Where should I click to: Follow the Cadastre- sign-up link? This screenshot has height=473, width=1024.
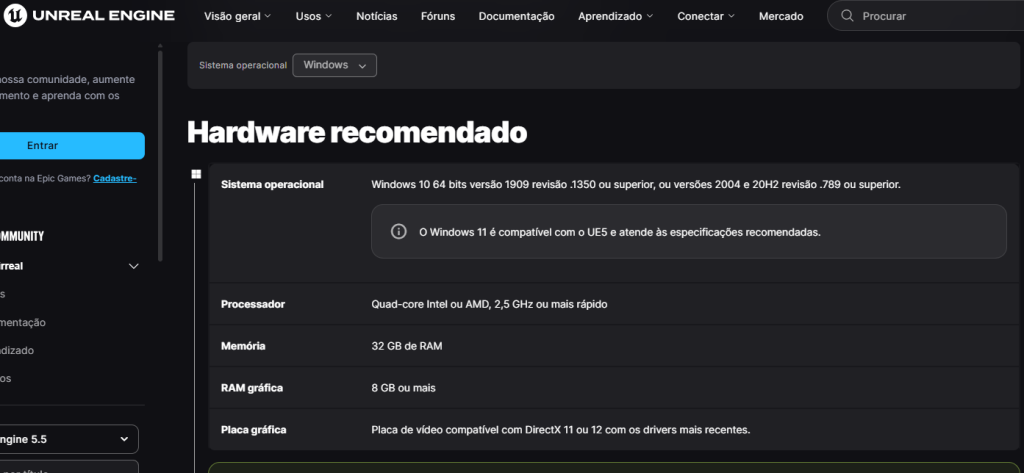(115, 178)
